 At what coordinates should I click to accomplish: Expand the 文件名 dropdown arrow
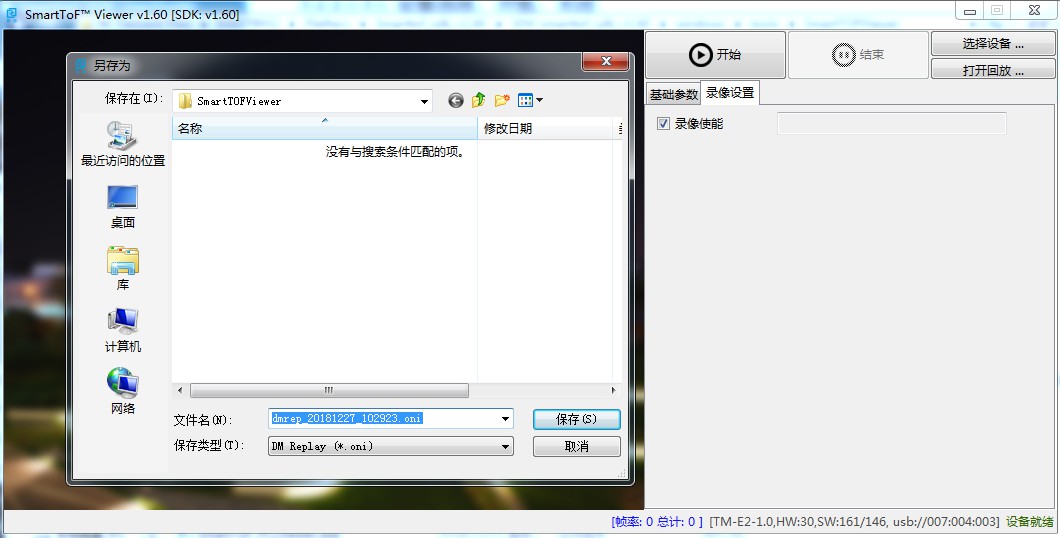pos(505,419)
